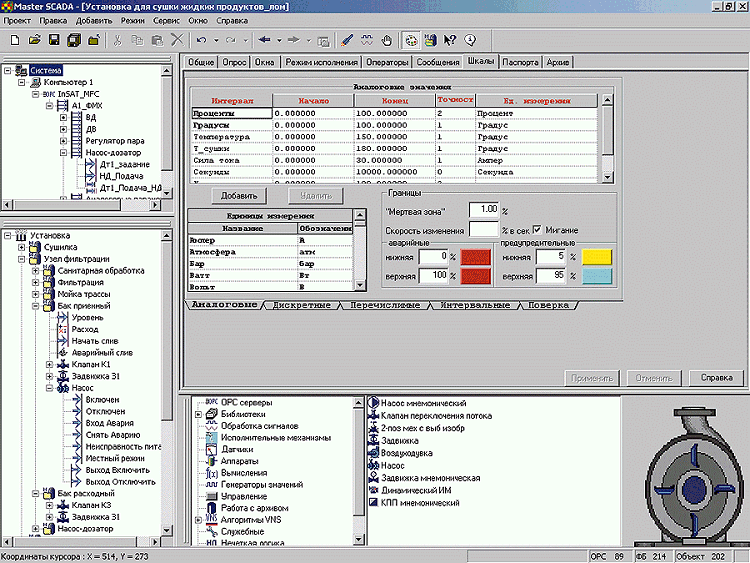Select the Аварийный слив tree item

click(102, 353)
